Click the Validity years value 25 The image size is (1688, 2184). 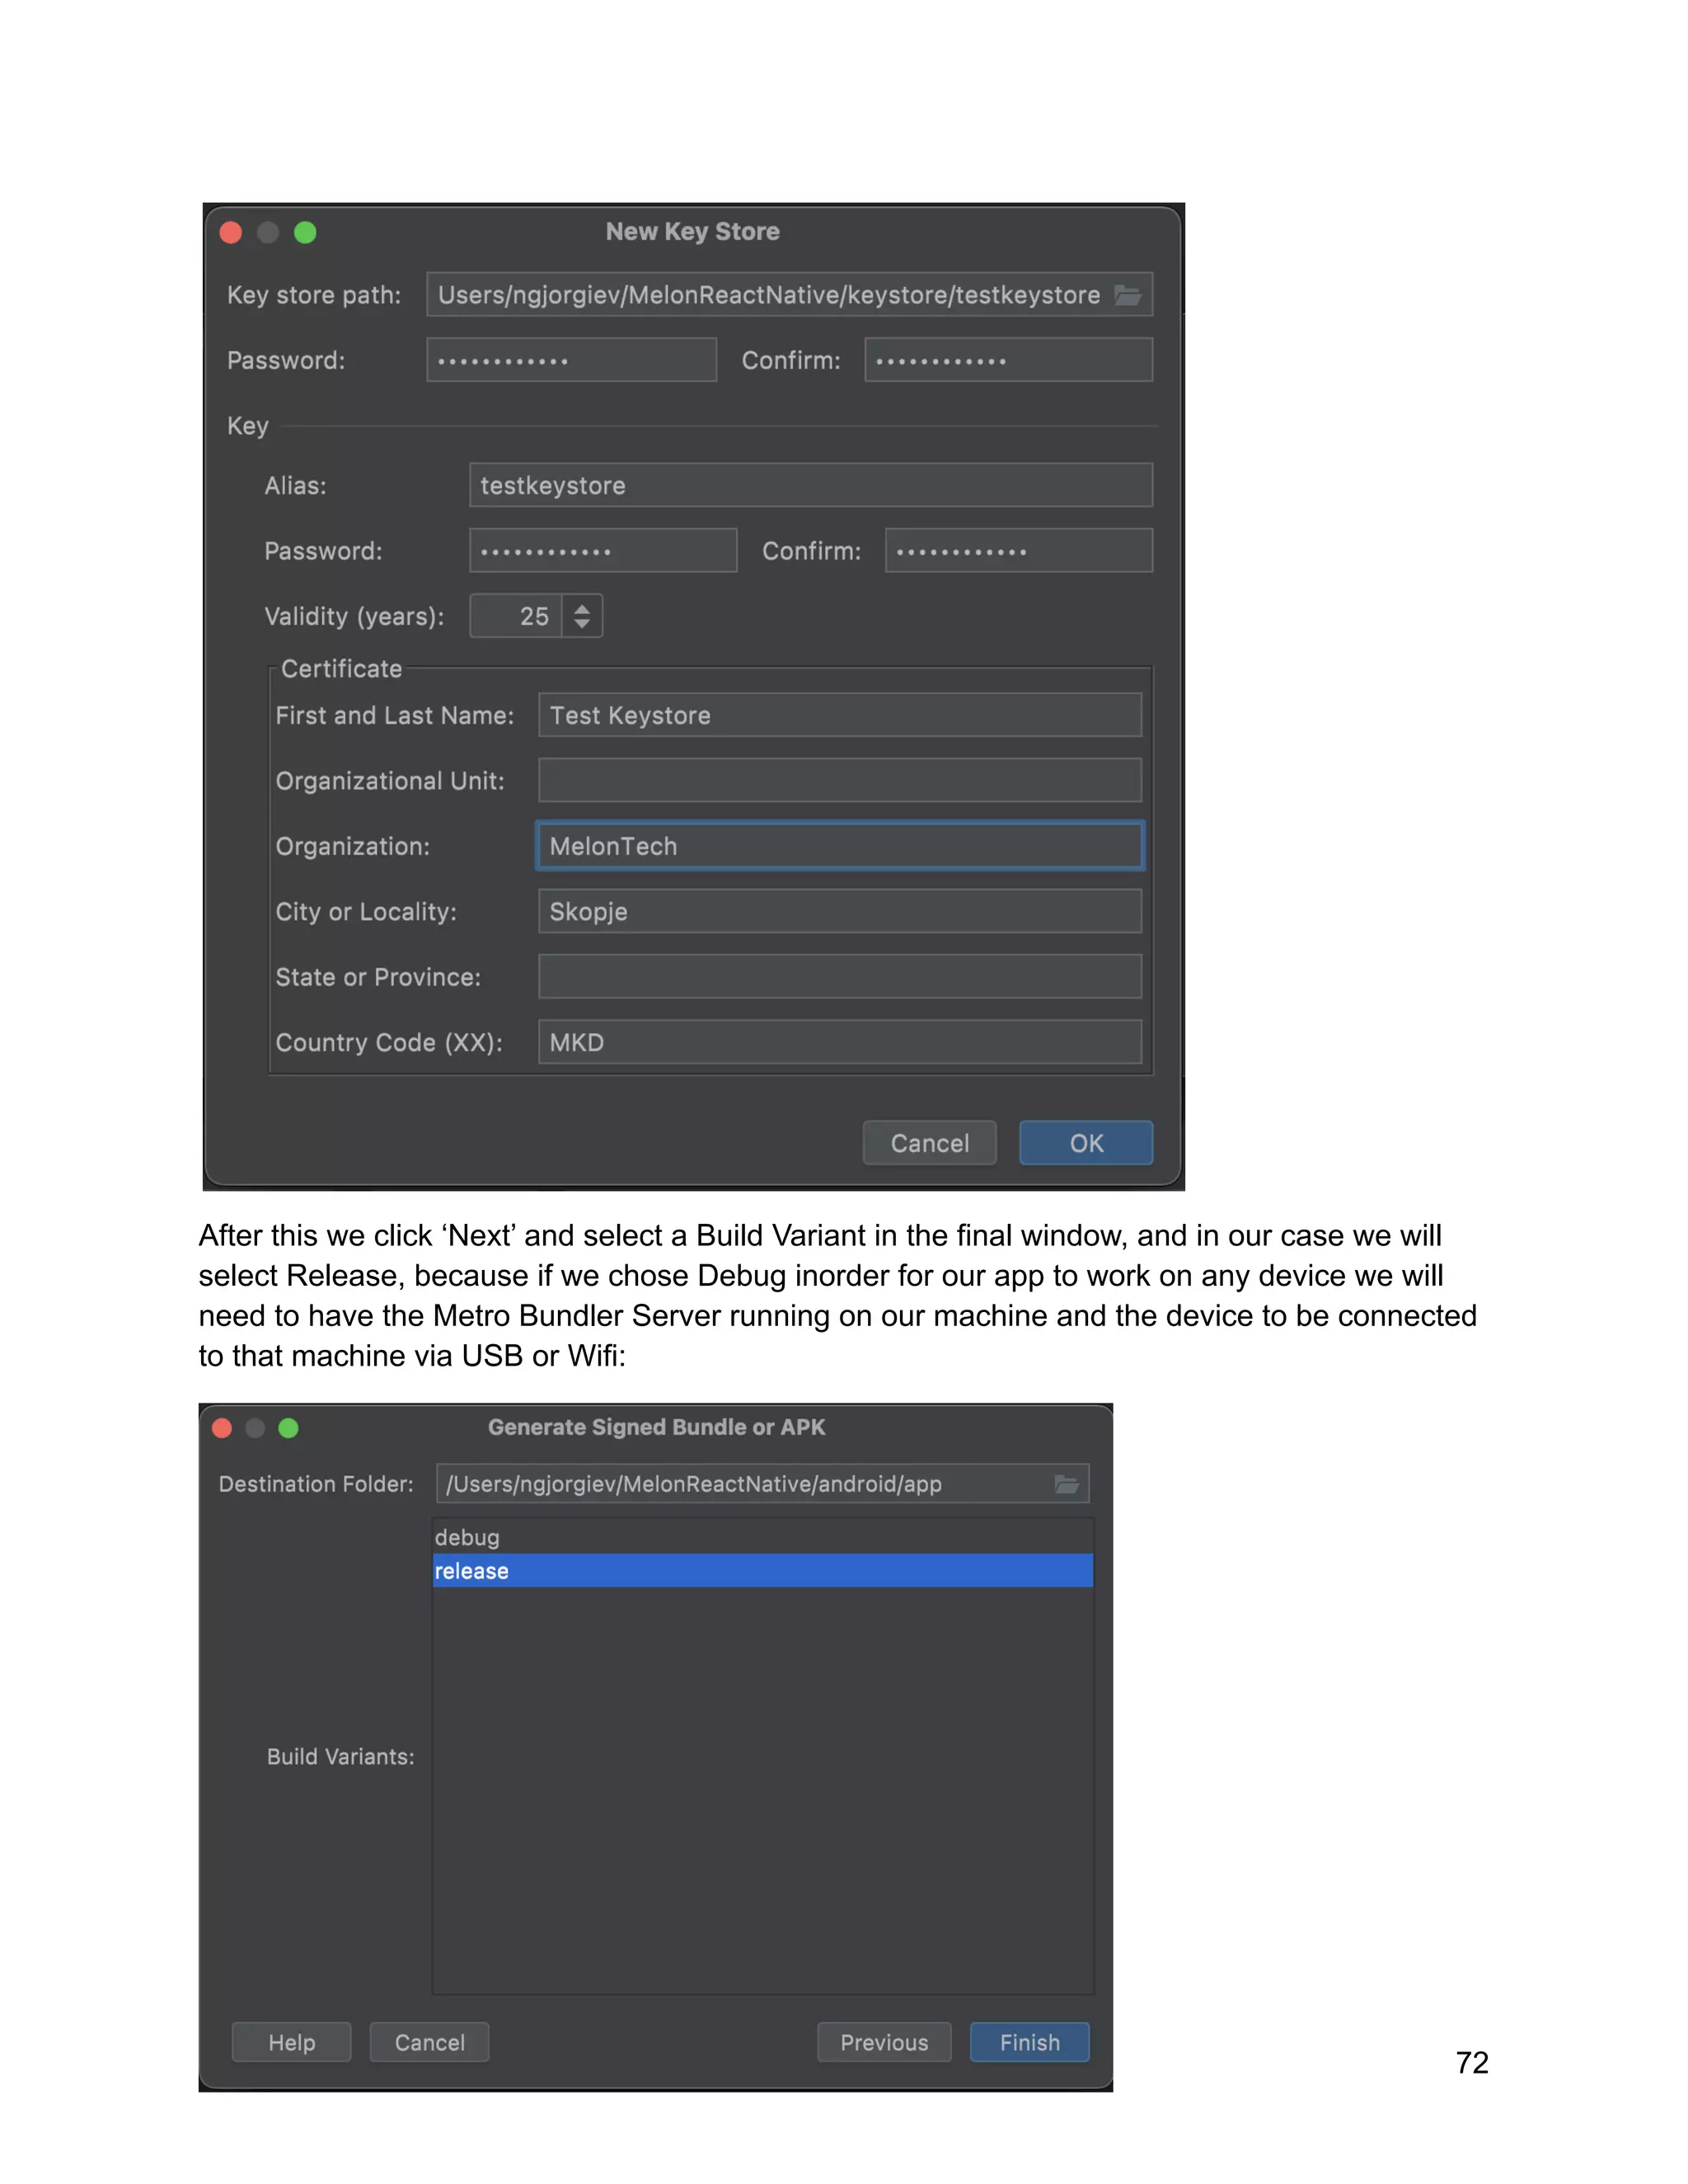coord(516,616)
